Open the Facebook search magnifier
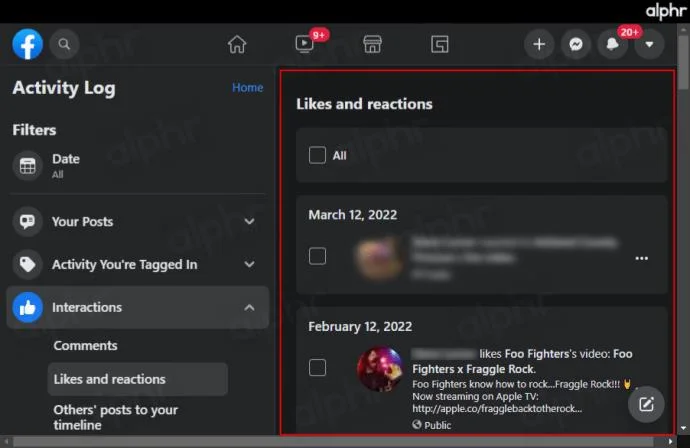 point(64,44)
